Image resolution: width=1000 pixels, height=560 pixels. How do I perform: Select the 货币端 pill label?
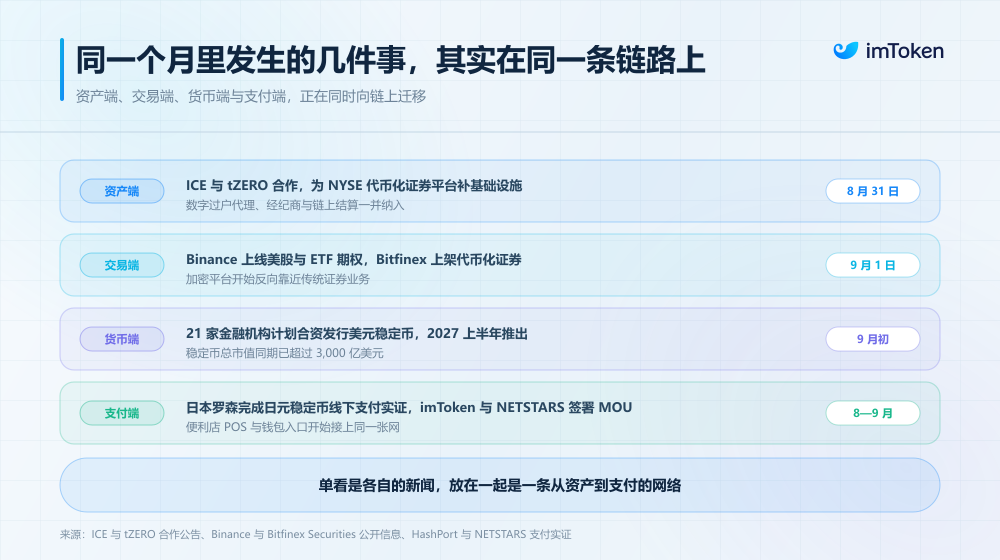(122, 339)
